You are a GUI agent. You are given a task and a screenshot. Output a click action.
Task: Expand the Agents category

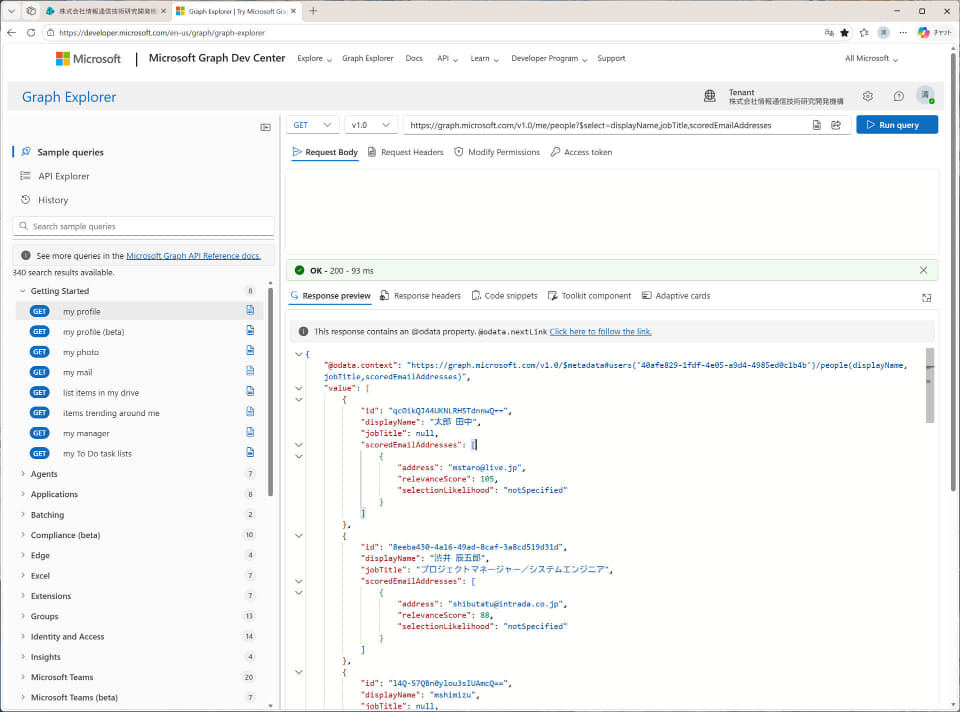23,474
